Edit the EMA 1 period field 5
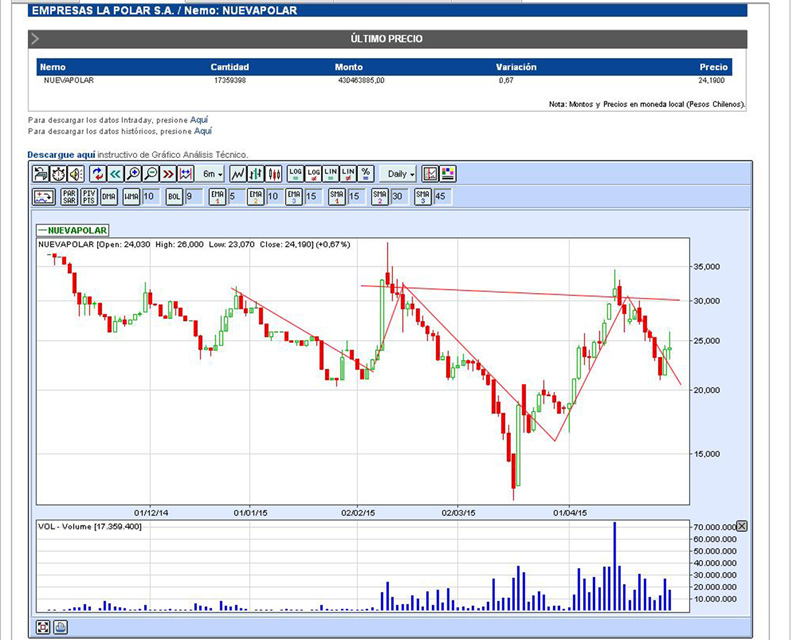 coord(236,196)
